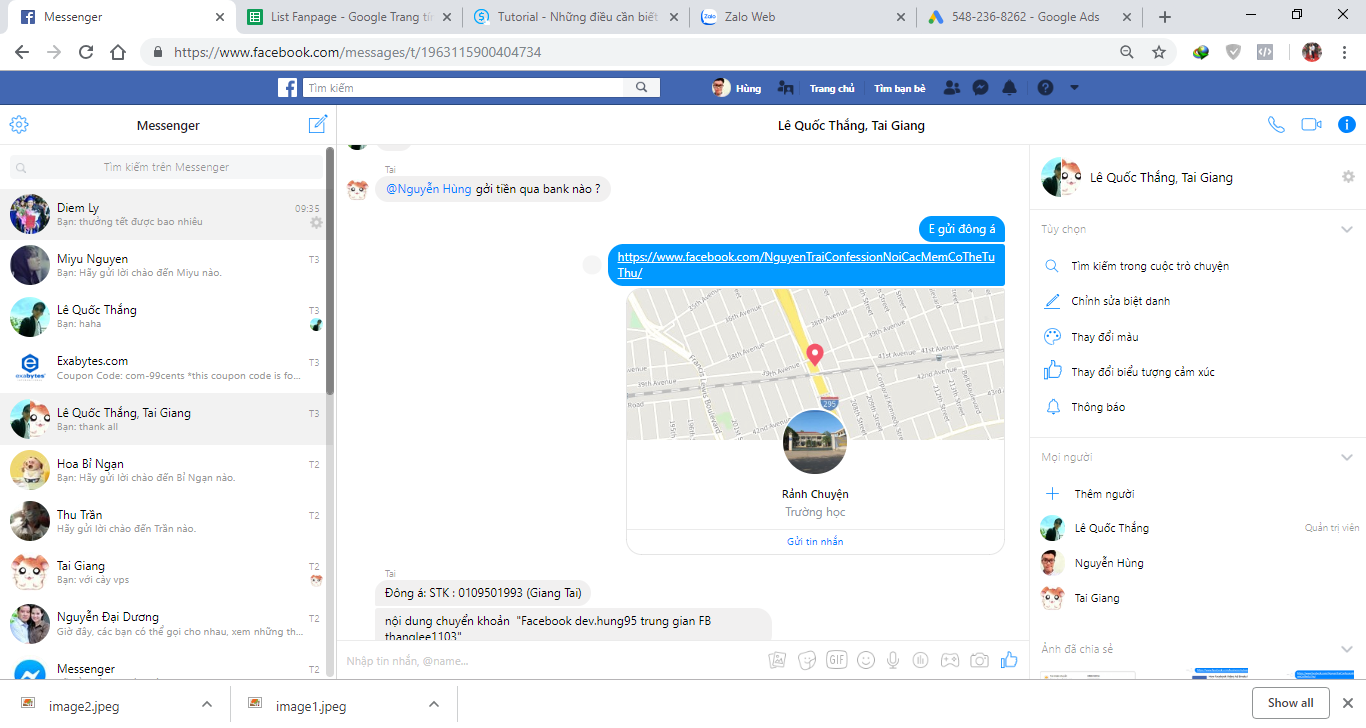Open conversation gear next to group name

click(x=1348, y=177)
